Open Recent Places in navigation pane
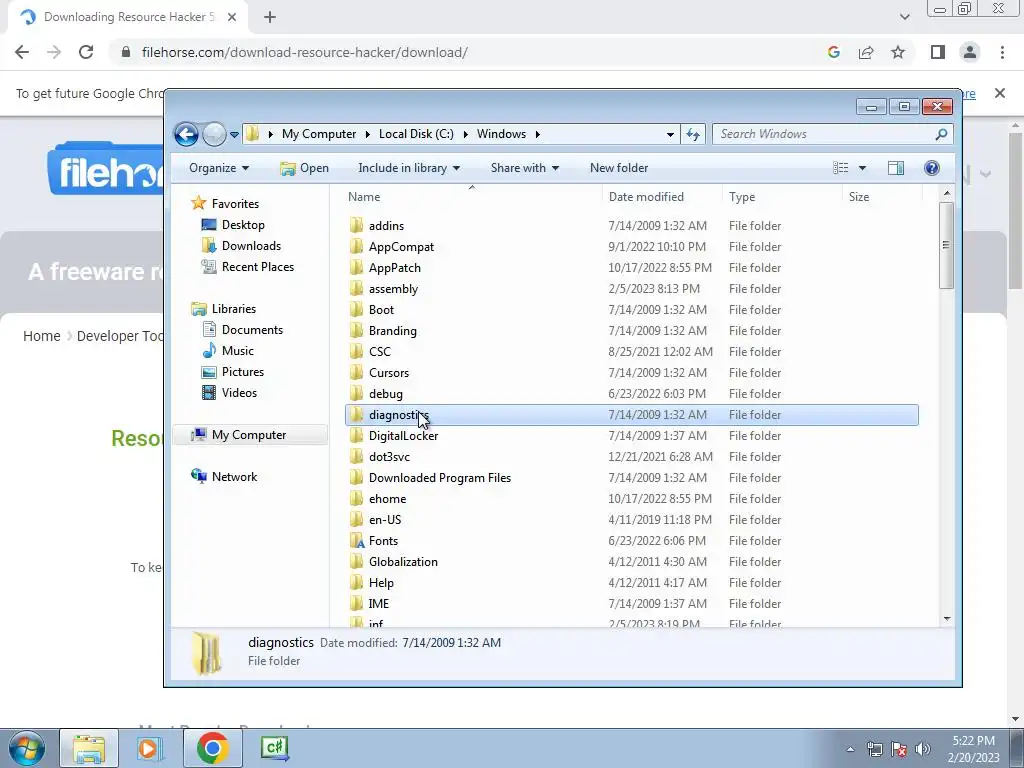 pos(257,266)
